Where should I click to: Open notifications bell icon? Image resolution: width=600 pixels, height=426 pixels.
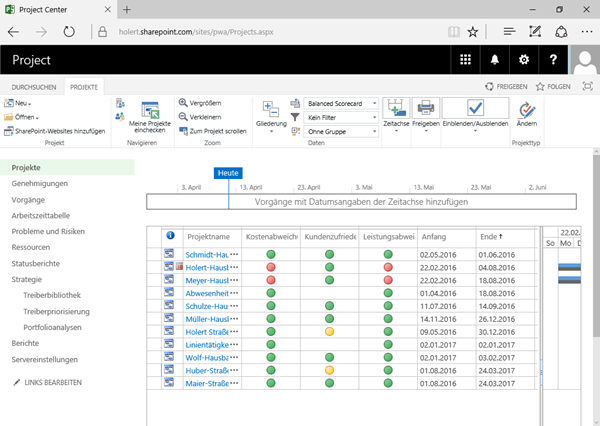pos(495,59)
